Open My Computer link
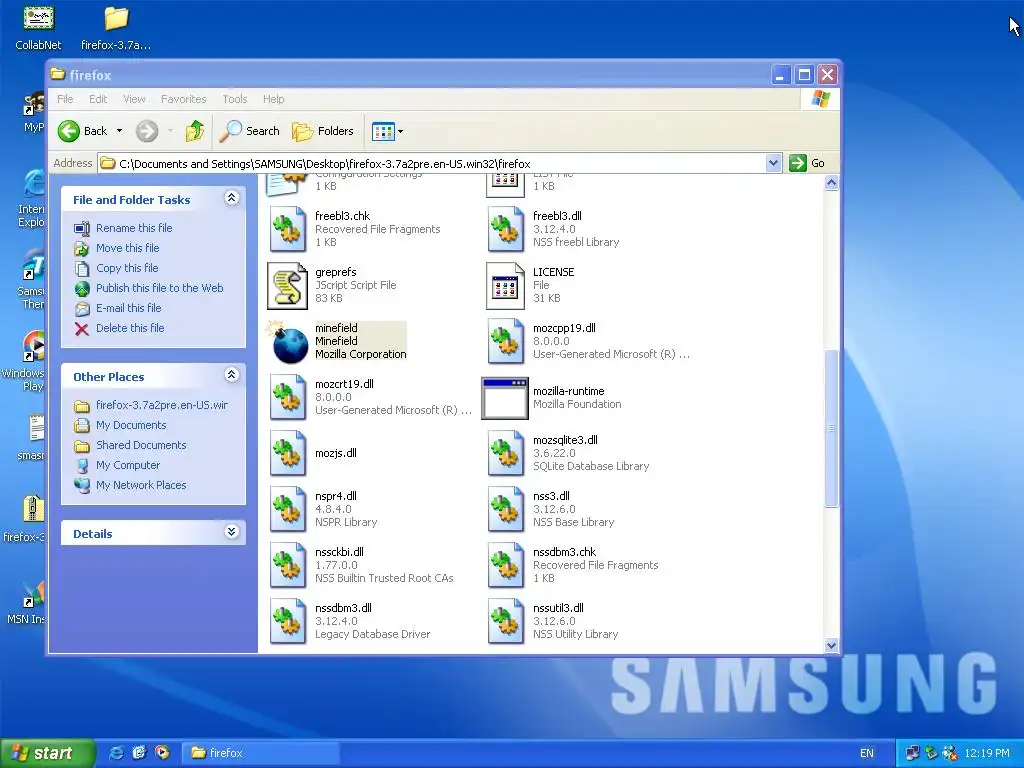 (x=118, y=466)
